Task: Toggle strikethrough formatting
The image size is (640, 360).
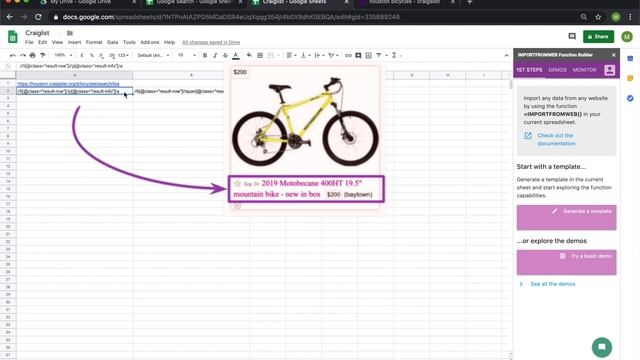Action: point(225,55)
